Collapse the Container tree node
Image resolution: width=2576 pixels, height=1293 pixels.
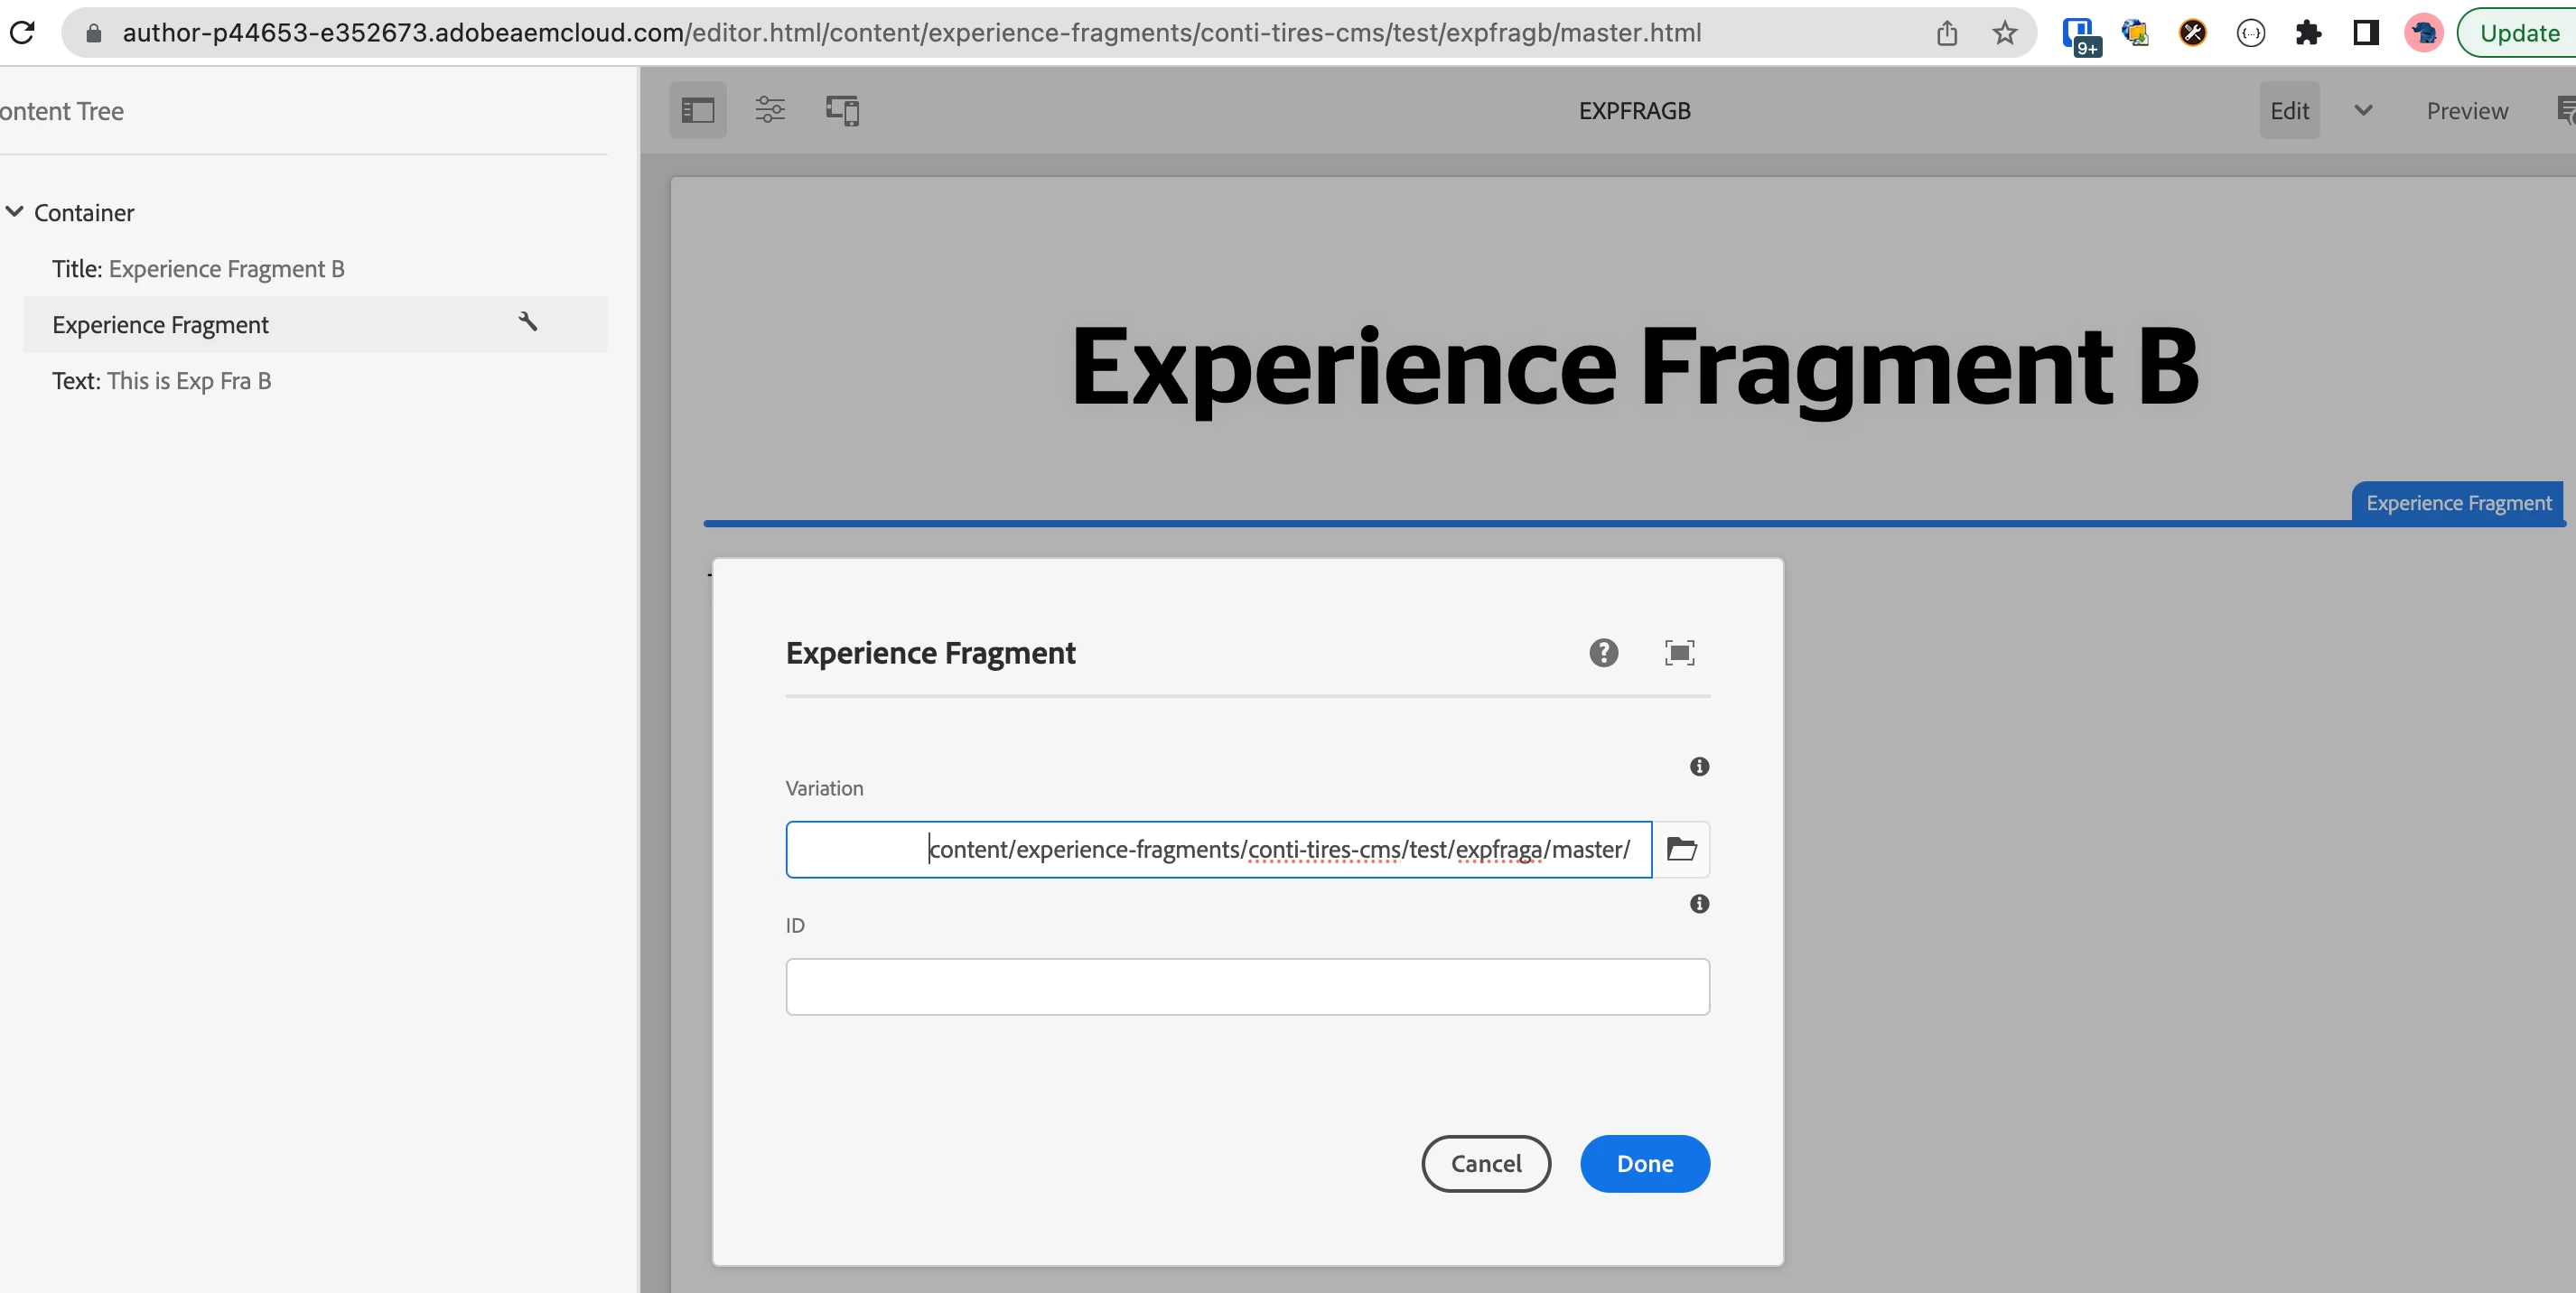(15, 212)
